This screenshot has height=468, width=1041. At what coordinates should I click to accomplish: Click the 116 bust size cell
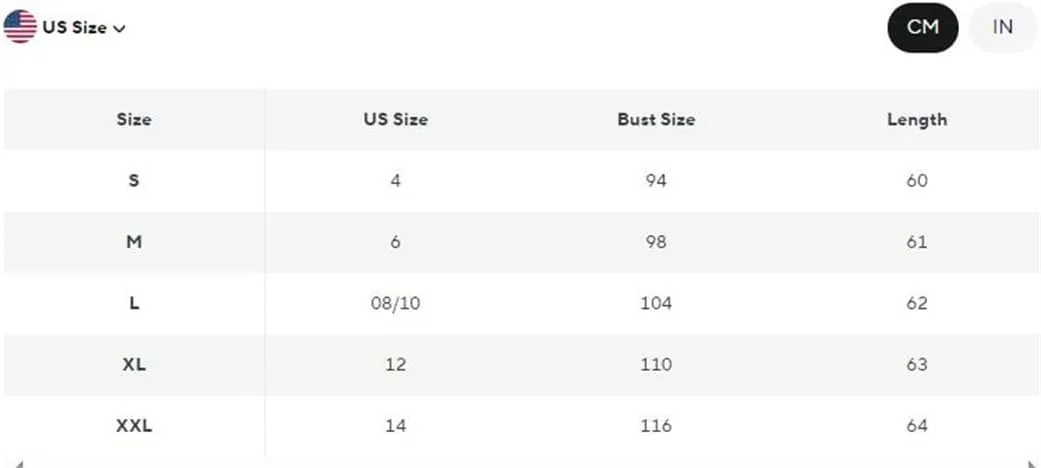(x=656, y=426)
